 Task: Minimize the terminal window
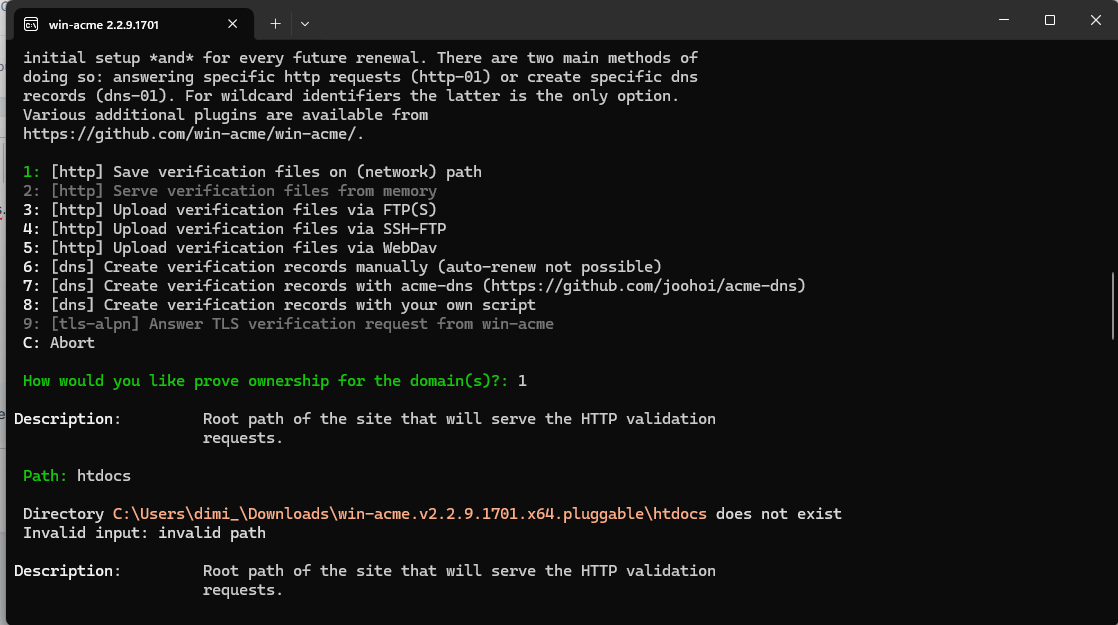click(x=1004, y=20)
